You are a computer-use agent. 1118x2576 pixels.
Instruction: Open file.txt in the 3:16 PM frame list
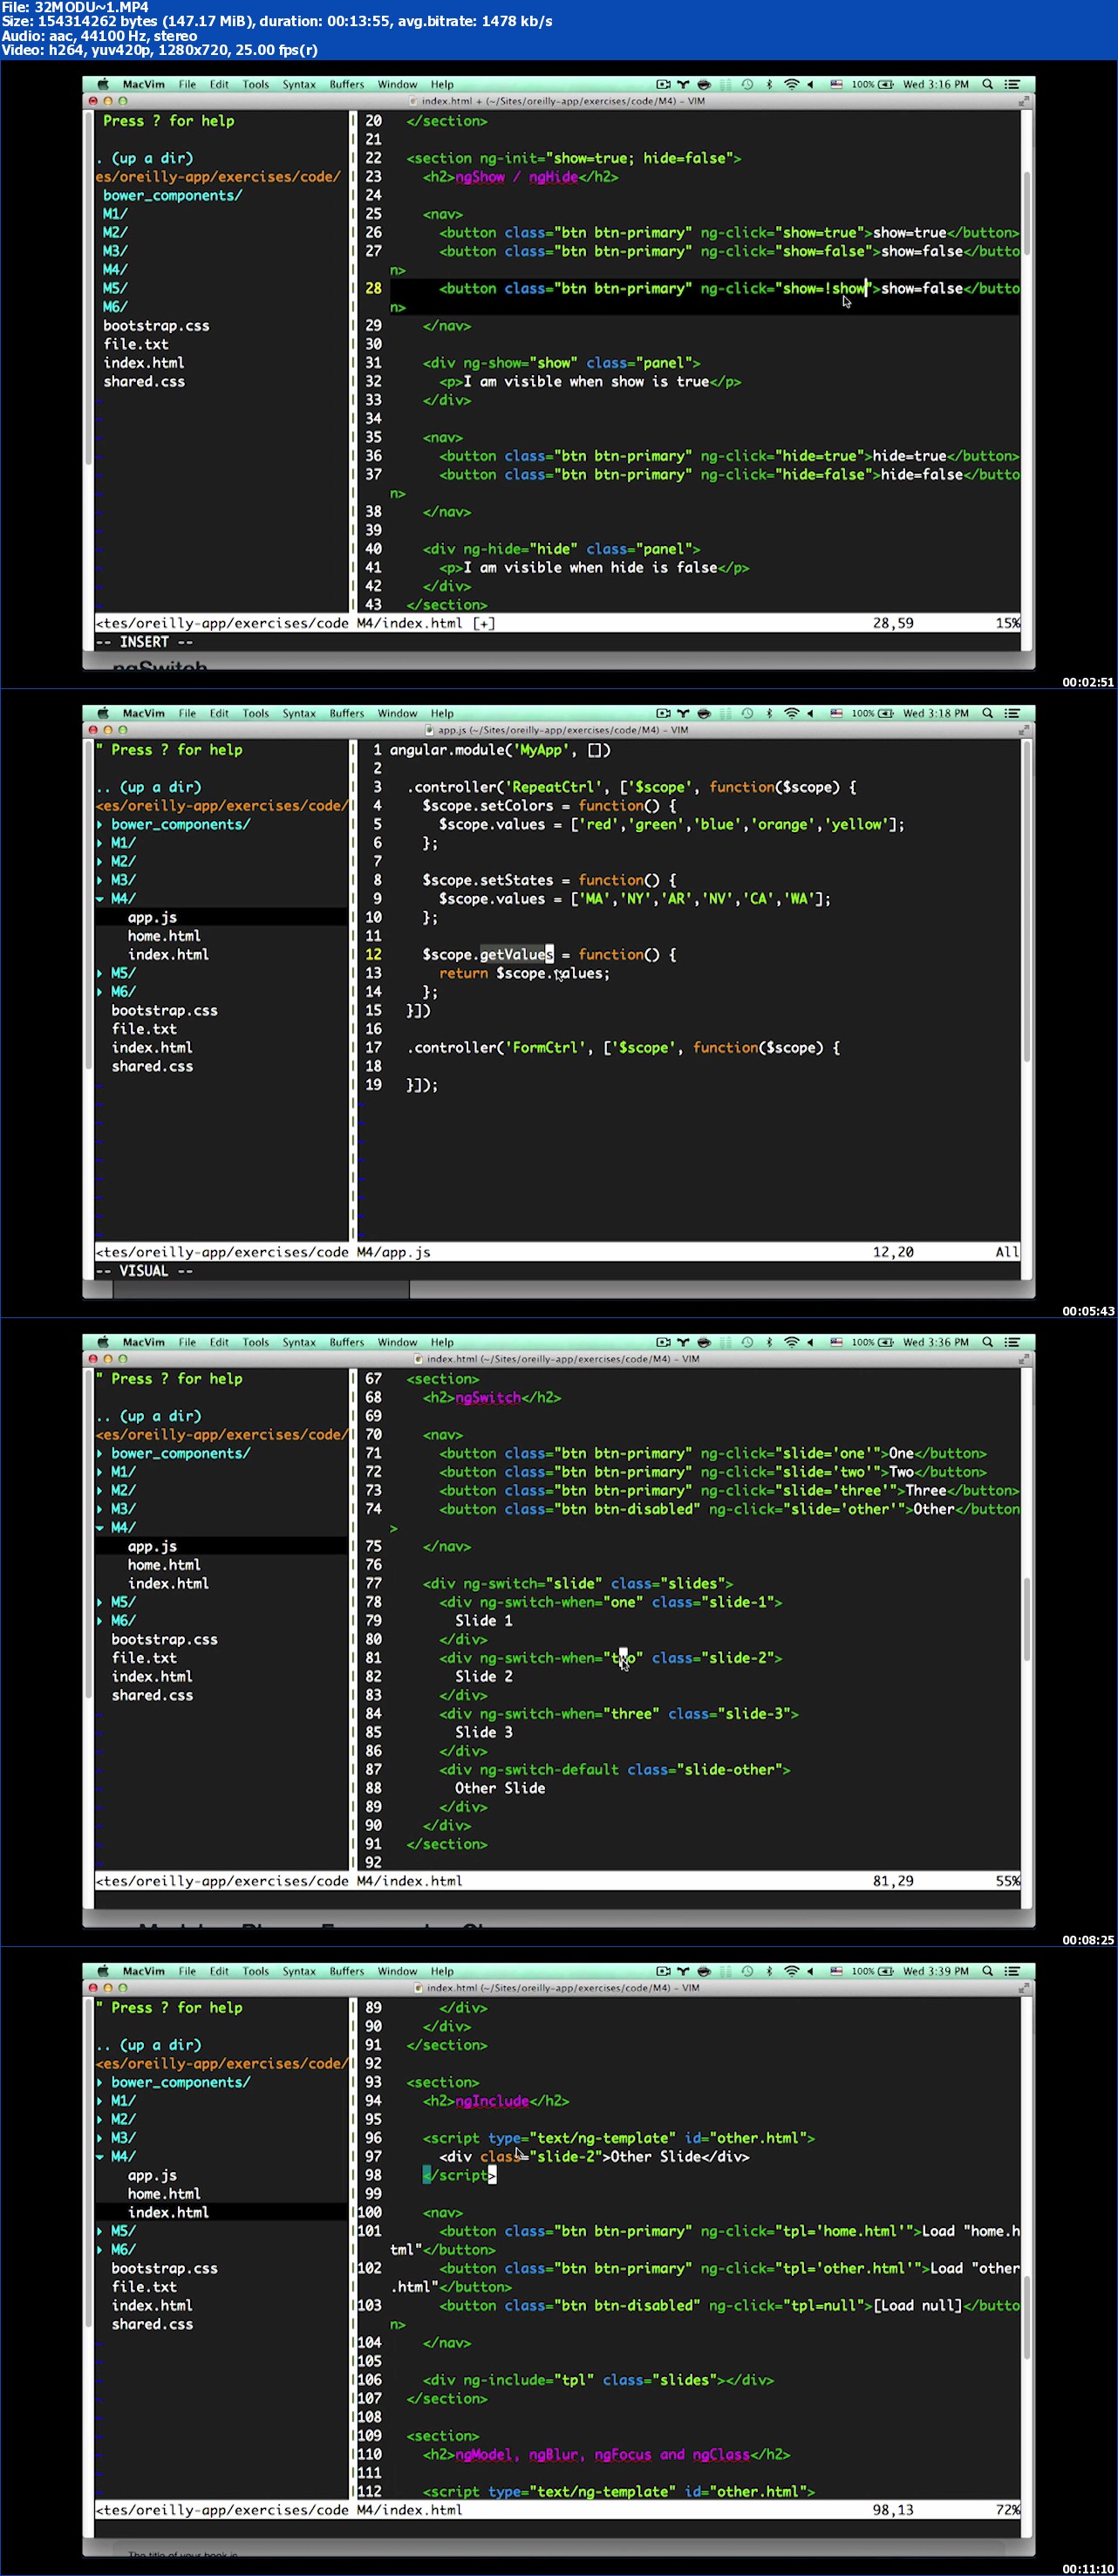click(135, 344)
